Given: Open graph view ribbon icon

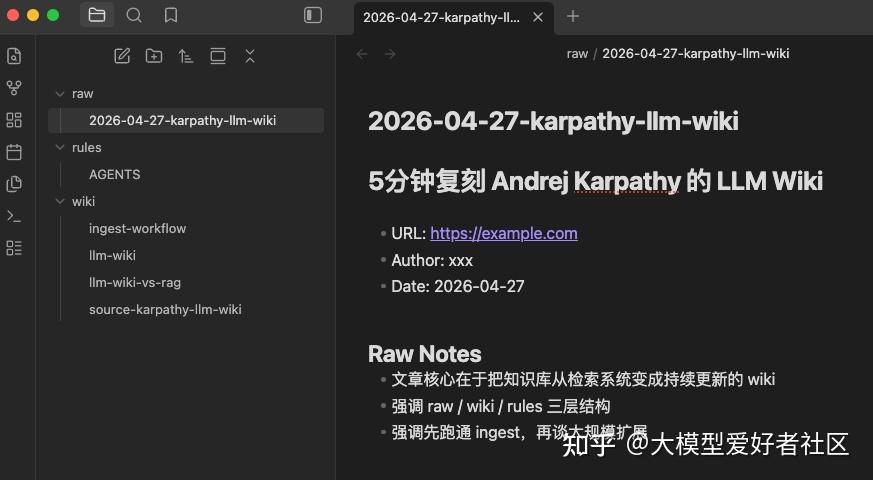Looking at the screenshot, I should [14, 88].
